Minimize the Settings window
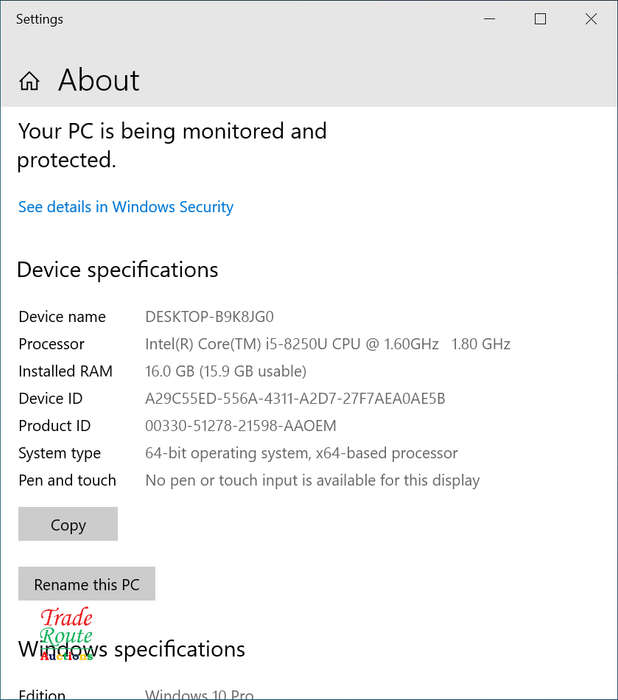Screen dimensions: 618x700 (x=489, y=19)
